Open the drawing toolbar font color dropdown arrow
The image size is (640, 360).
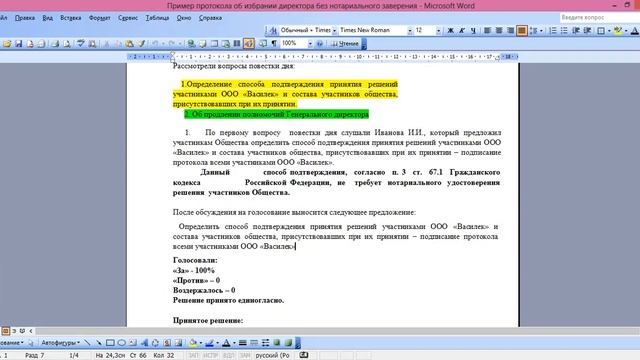tap(234, 343)
